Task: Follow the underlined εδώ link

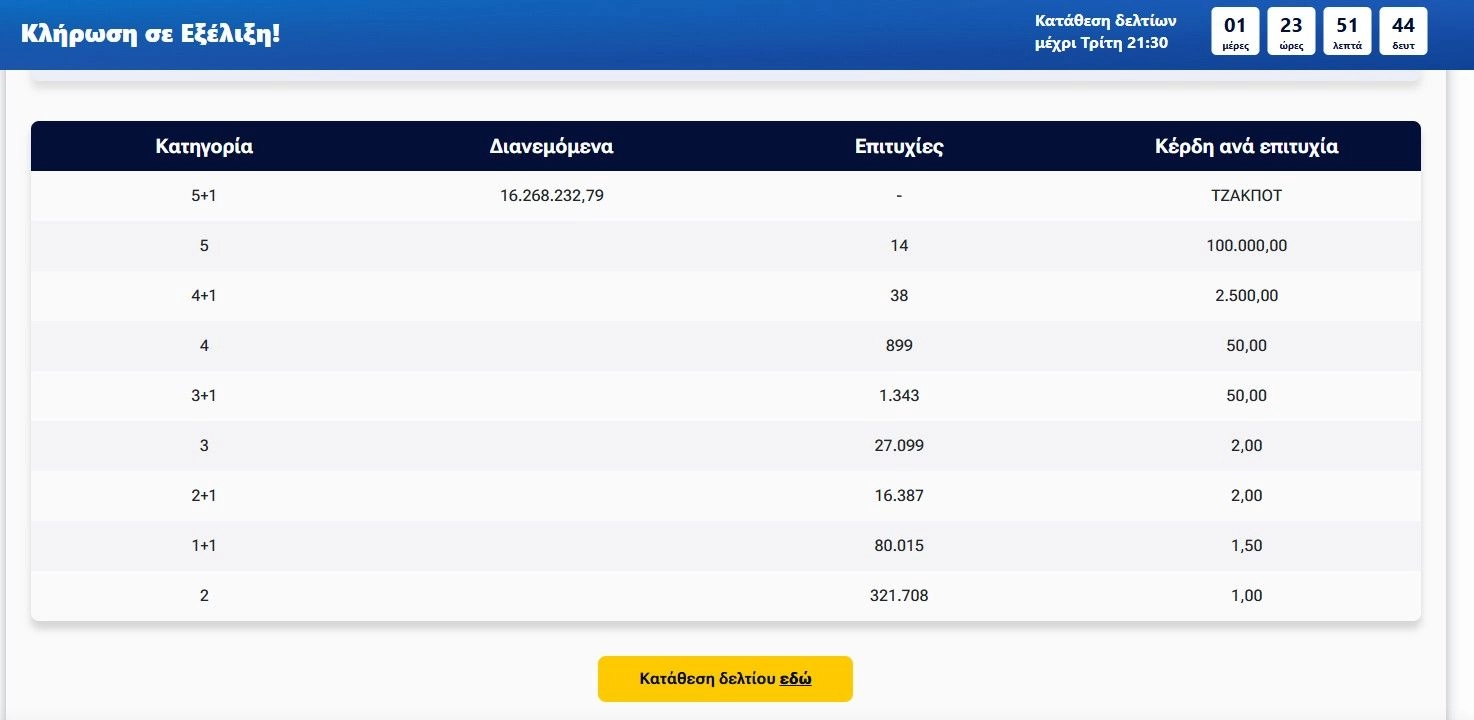Action: click(x=796, y=679)
